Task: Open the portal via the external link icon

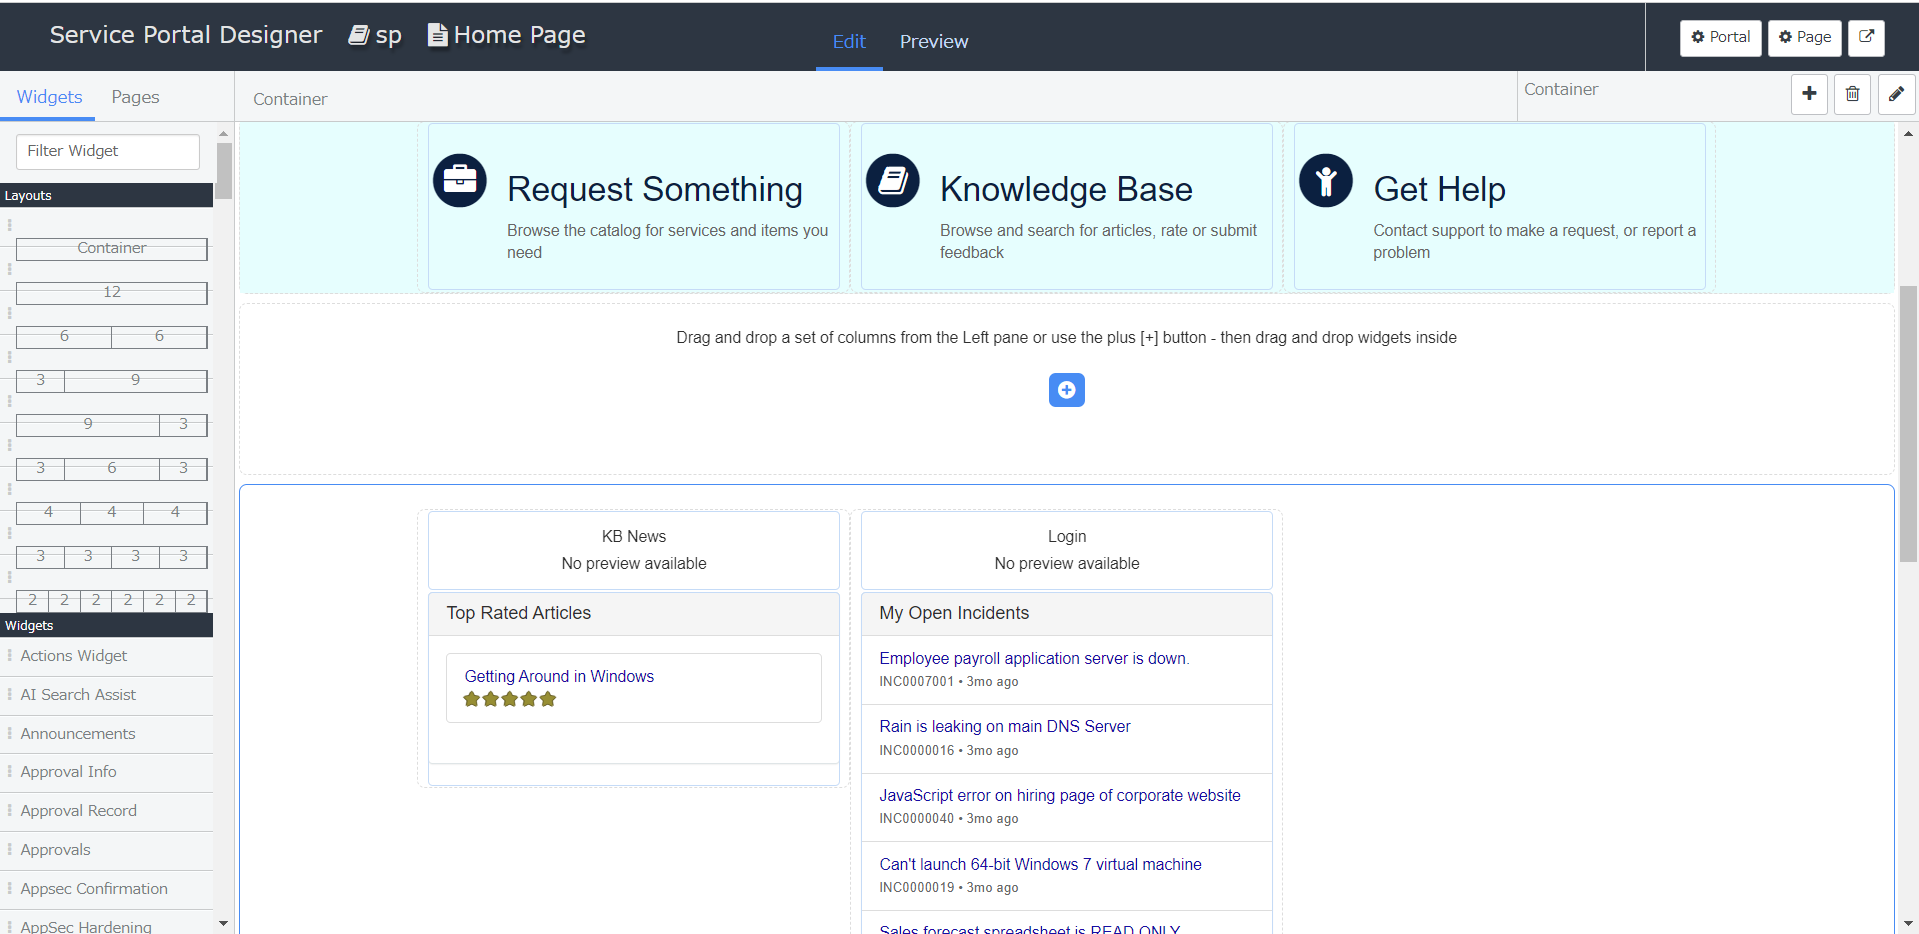Action: [x=1866, y=37]
